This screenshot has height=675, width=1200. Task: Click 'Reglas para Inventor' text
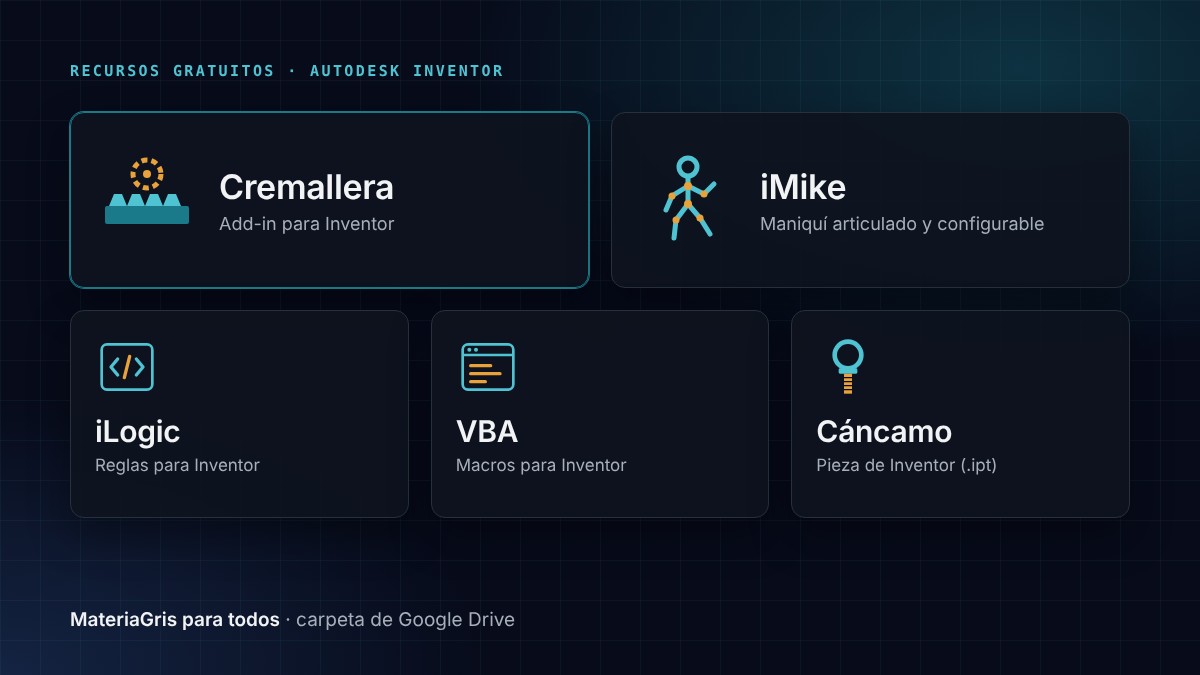pos(177,465)
